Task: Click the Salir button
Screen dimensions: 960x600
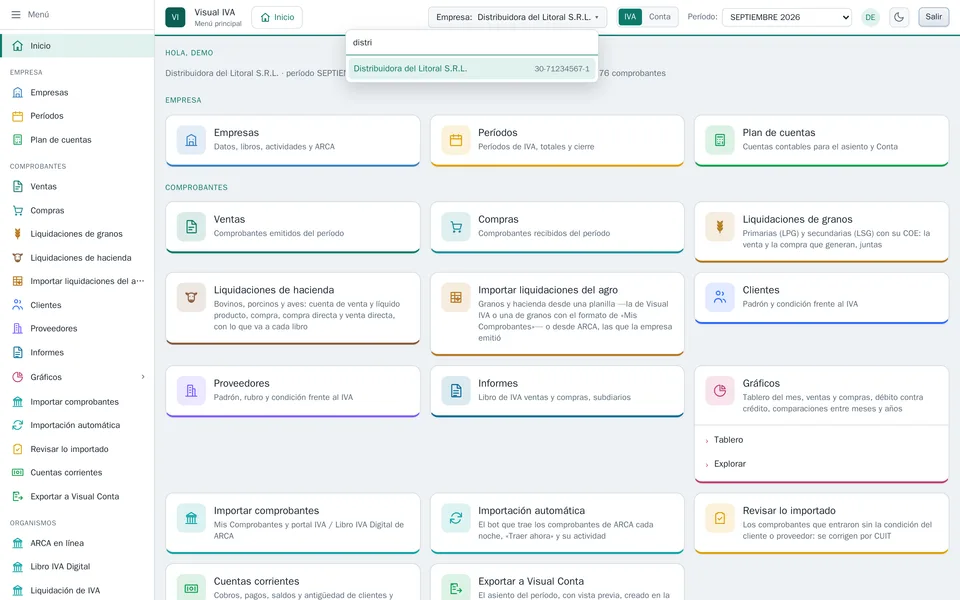Action: coord(934,17)
